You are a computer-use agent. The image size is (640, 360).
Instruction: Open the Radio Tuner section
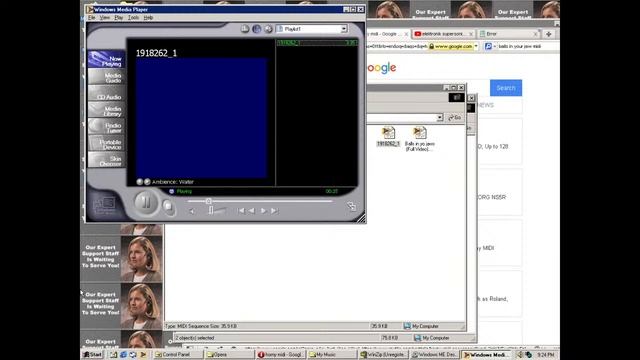(x=107, y=127)
